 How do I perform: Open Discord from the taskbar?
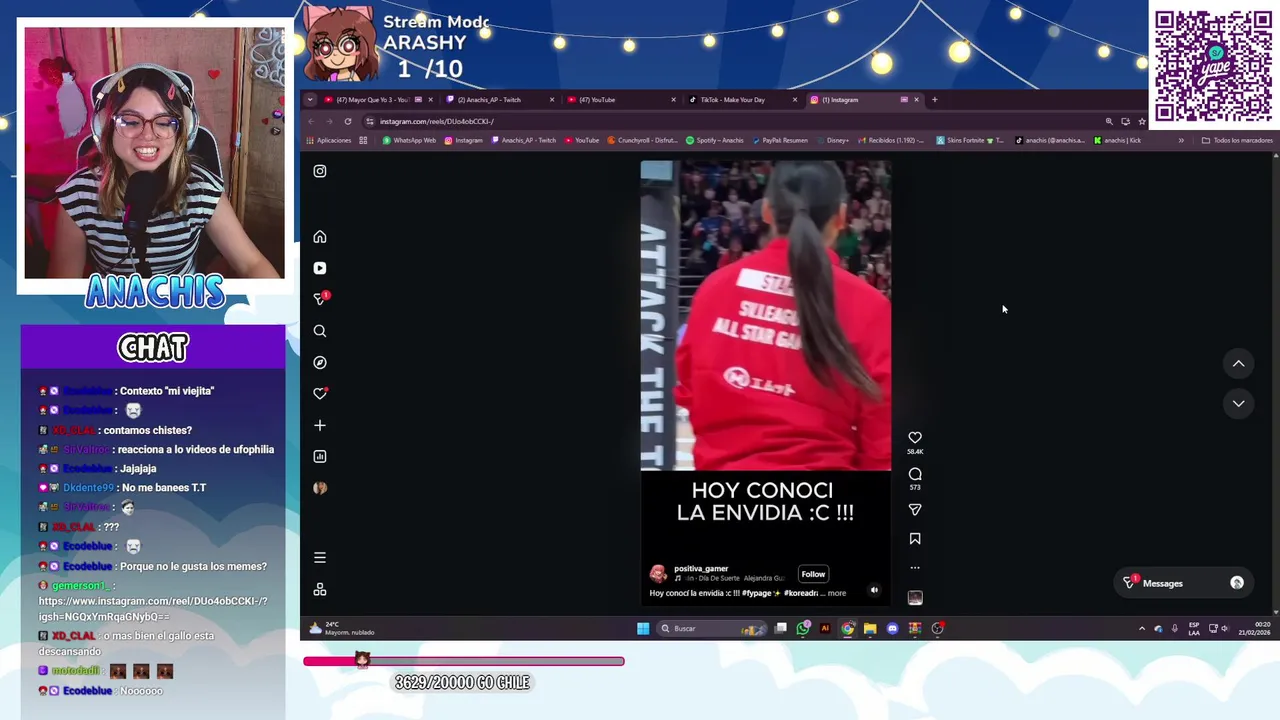click(x=892, y=629)
